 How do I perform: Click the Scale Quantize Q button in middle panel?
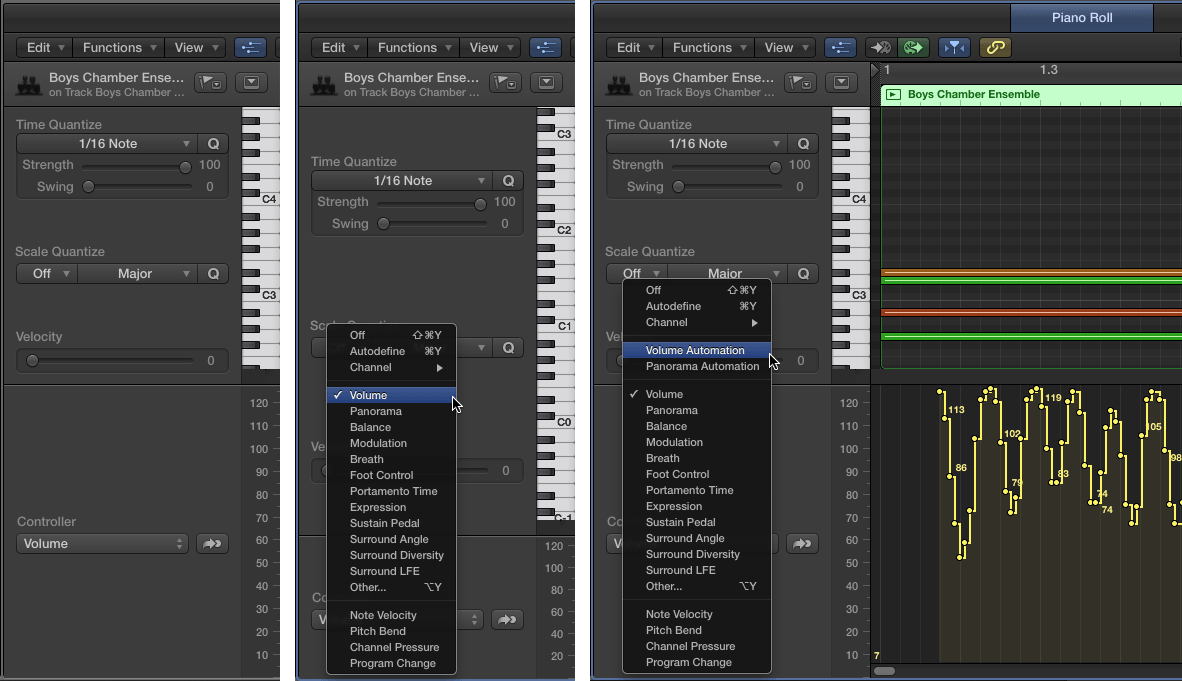click(508, 347)
